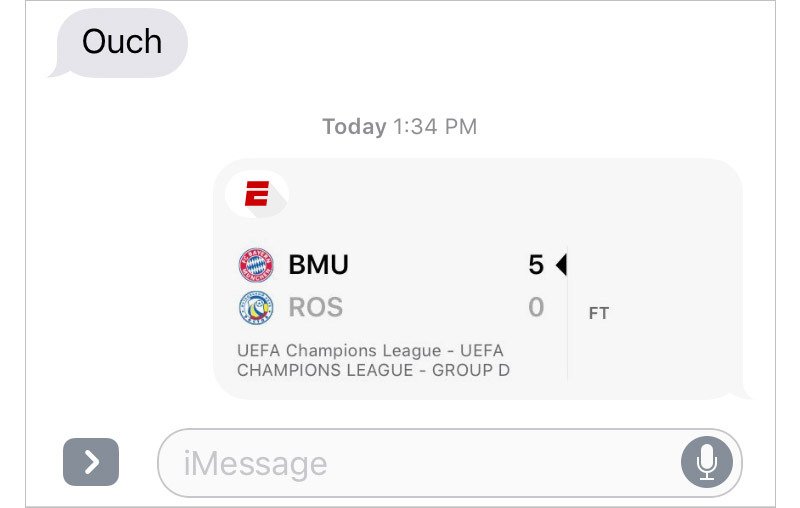Screen dimensions: 800x508
Task: Tap the Ouch message bubble
Action: [122, 42]
